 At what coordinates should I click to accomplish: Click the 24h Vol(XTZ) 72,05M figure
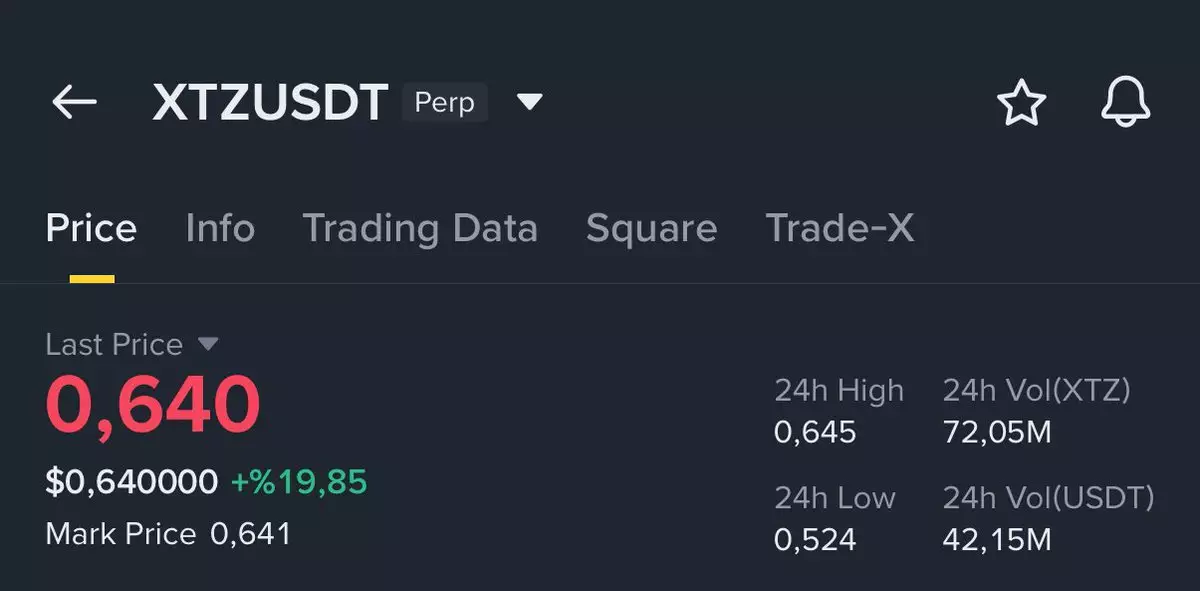pyautogui.click(x=997, y=432)
